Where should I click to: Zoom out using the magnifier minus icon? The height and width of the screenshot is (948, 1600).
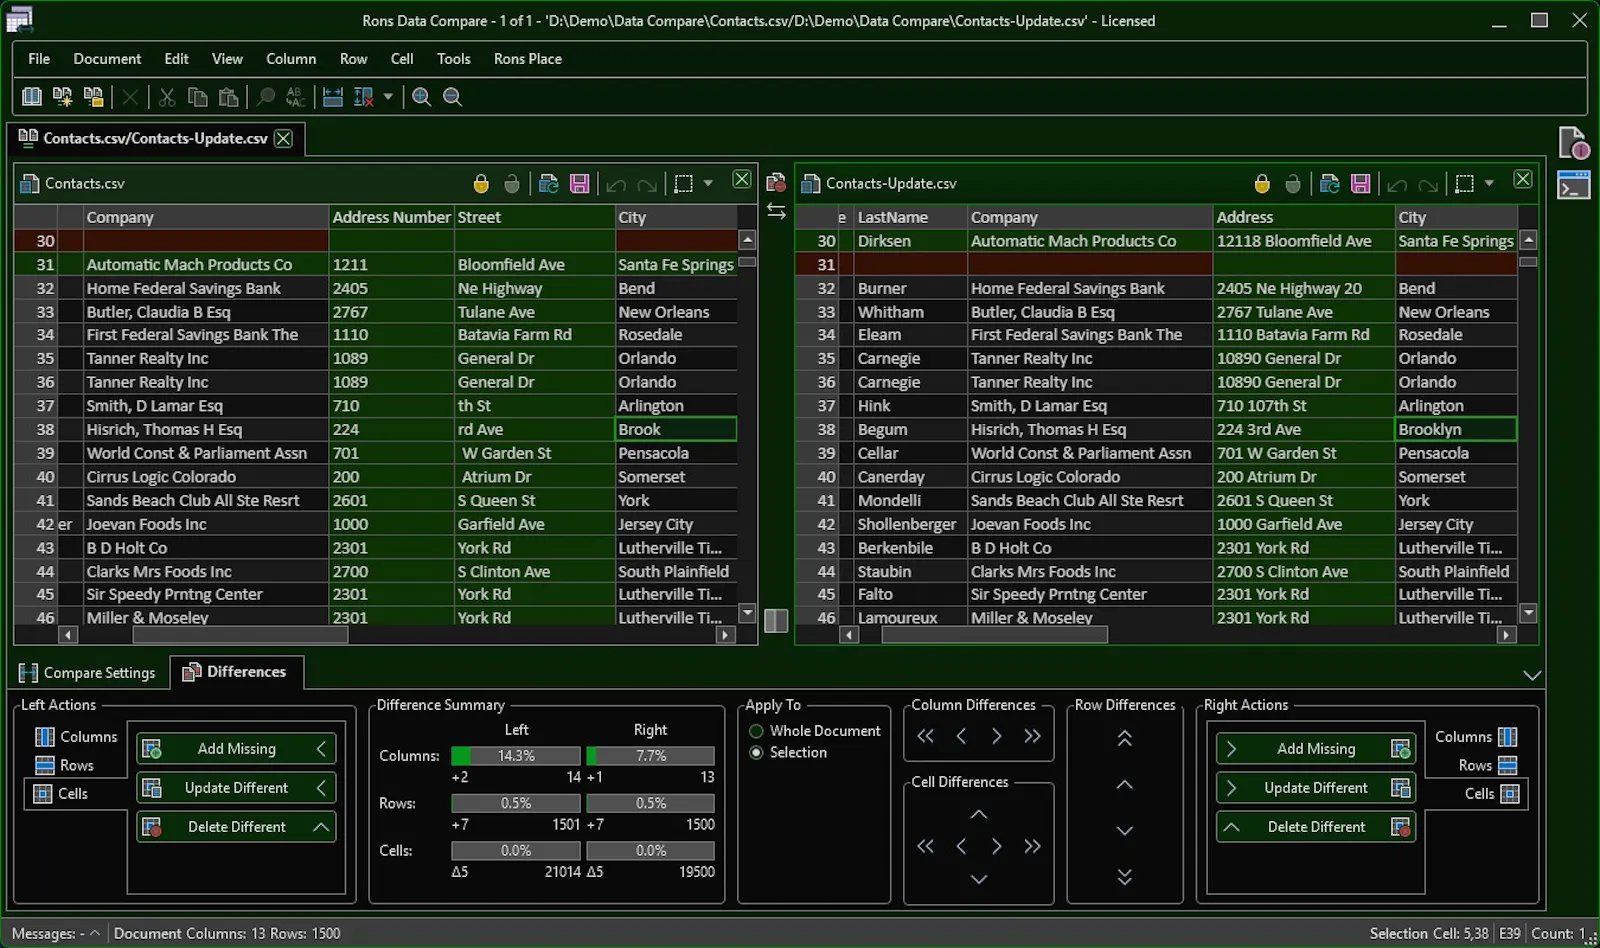(x=453, y=97)
